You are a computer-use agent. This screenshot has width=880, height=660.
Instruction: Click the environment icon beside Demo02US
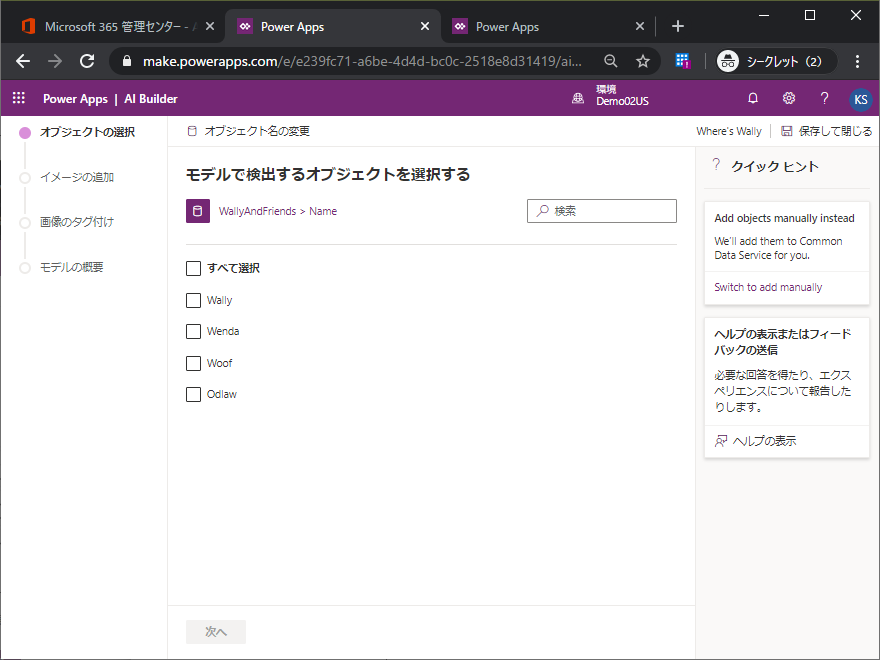[x=578, y=99]
